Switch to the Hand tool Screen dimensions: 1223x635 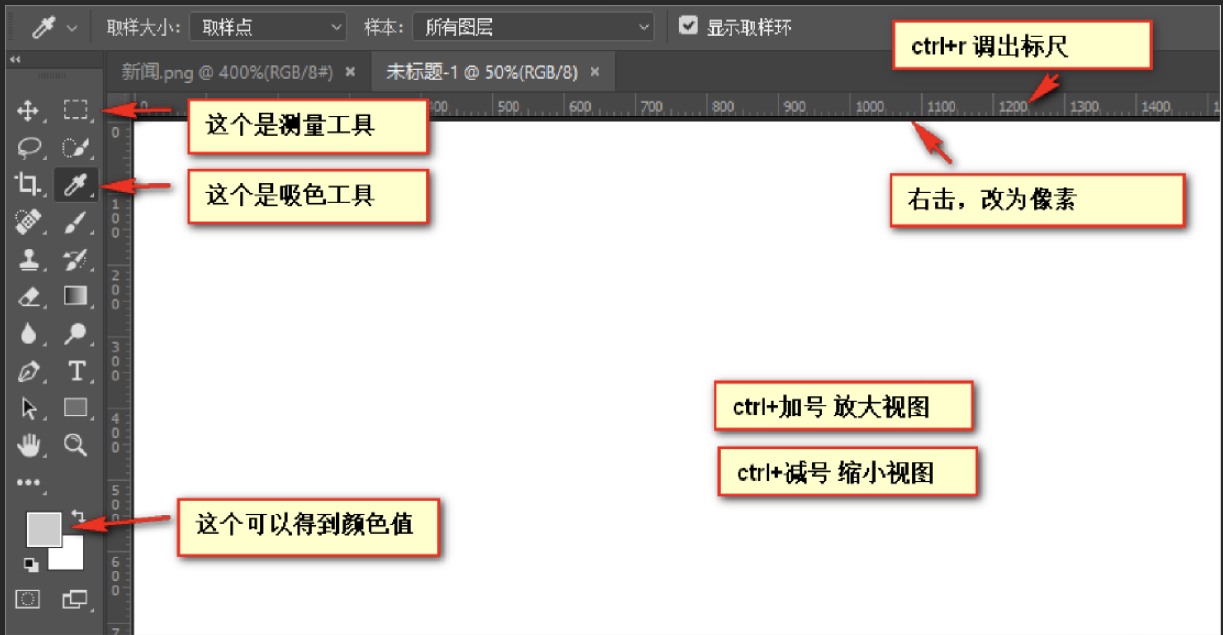tap(29, 444)
